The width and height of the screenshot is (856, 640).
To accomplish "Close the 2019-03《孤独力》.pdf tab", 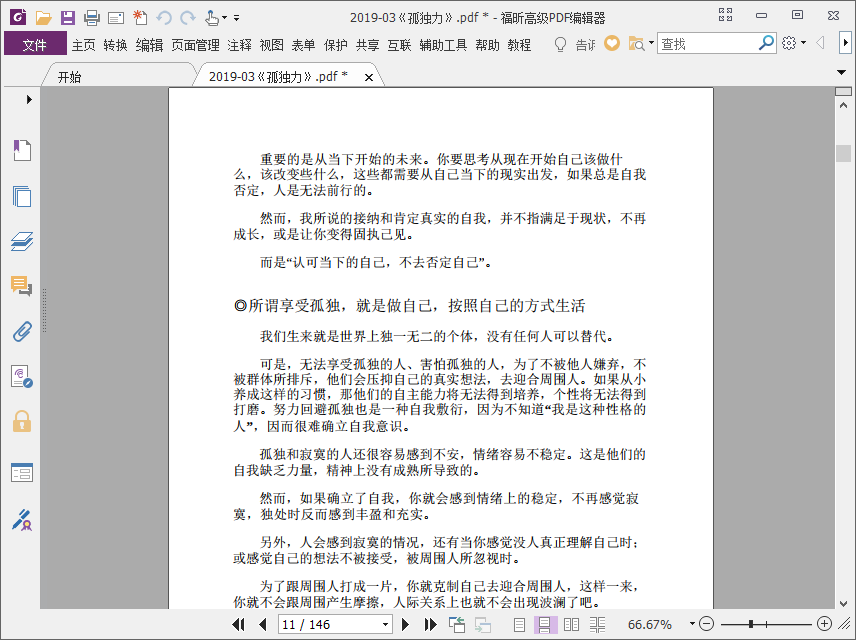I will pos(369,78).
